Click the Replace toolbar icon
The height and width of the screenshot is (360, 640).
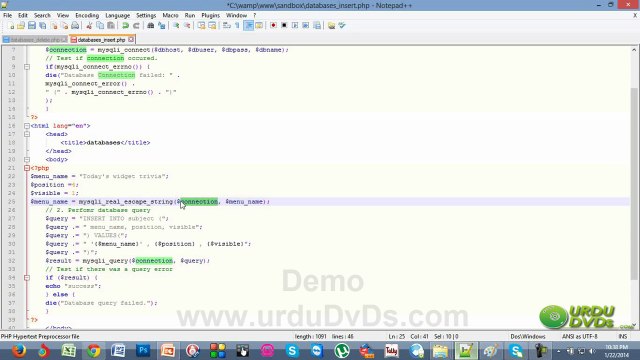tap(162, 26)
